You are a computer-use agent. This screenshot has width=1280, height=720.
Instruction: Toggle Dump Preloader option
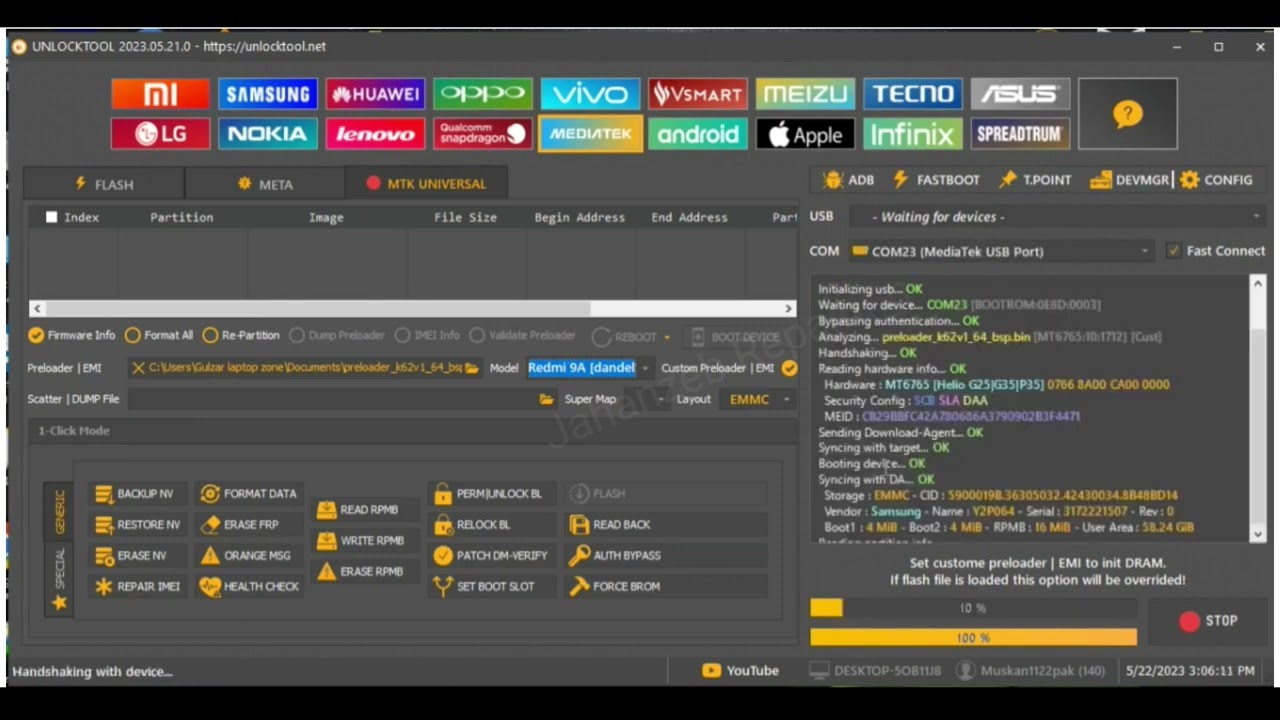(335, 336)
